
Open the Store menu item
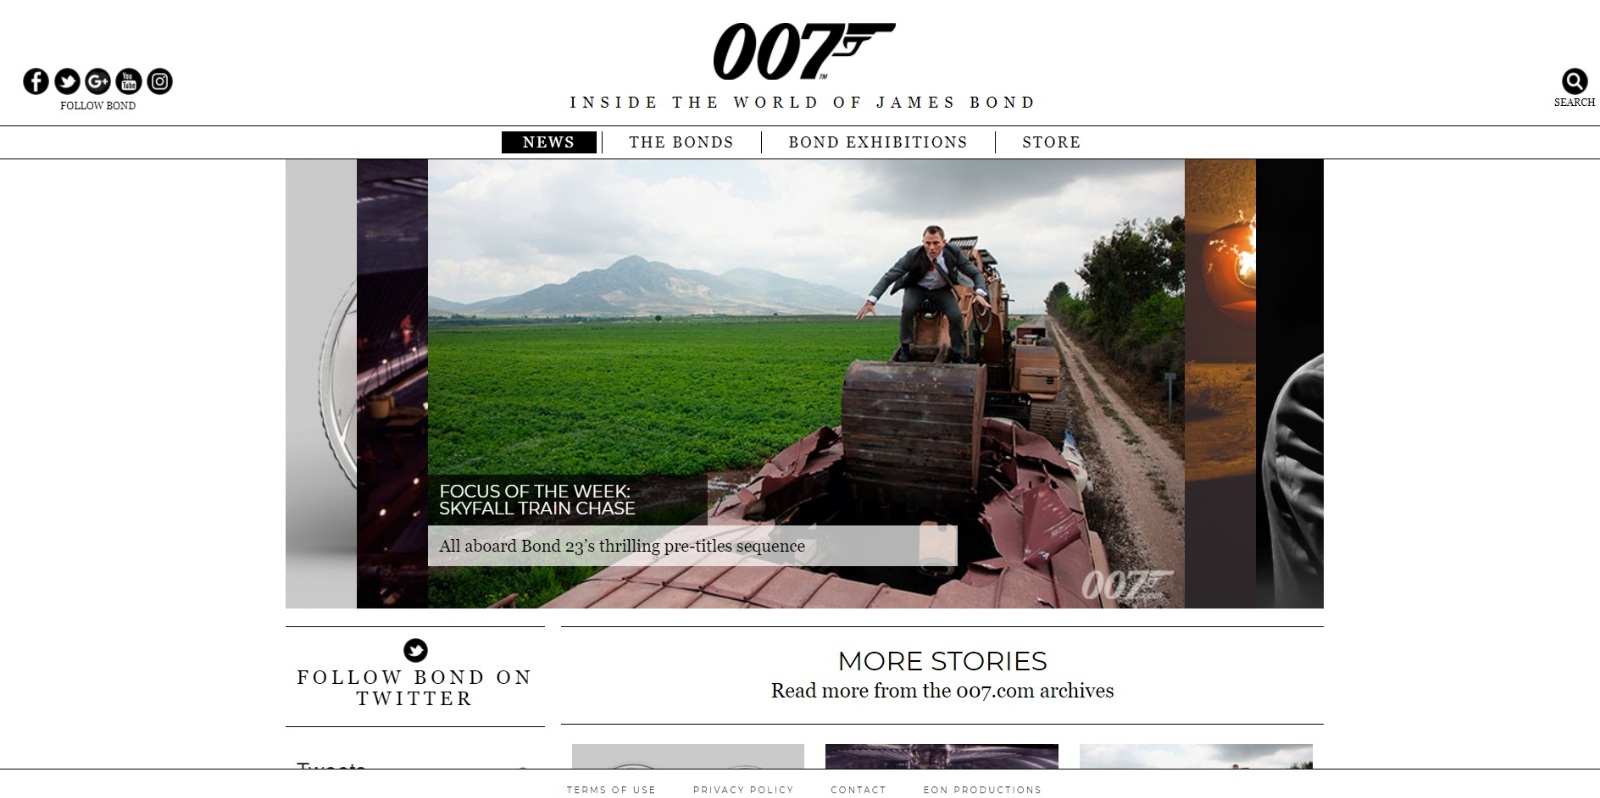(1051, 142)
